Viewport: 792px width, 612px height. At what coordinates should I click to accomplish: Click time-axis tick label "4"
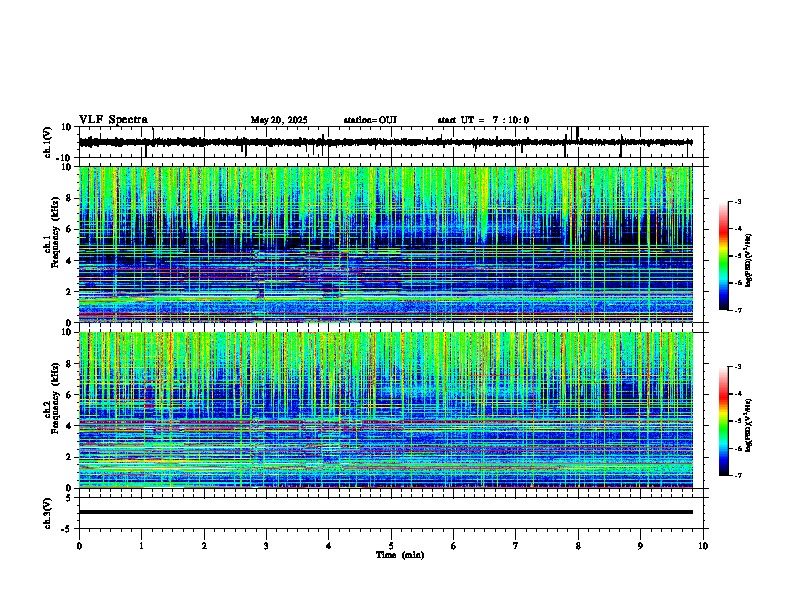coord(329,546)
